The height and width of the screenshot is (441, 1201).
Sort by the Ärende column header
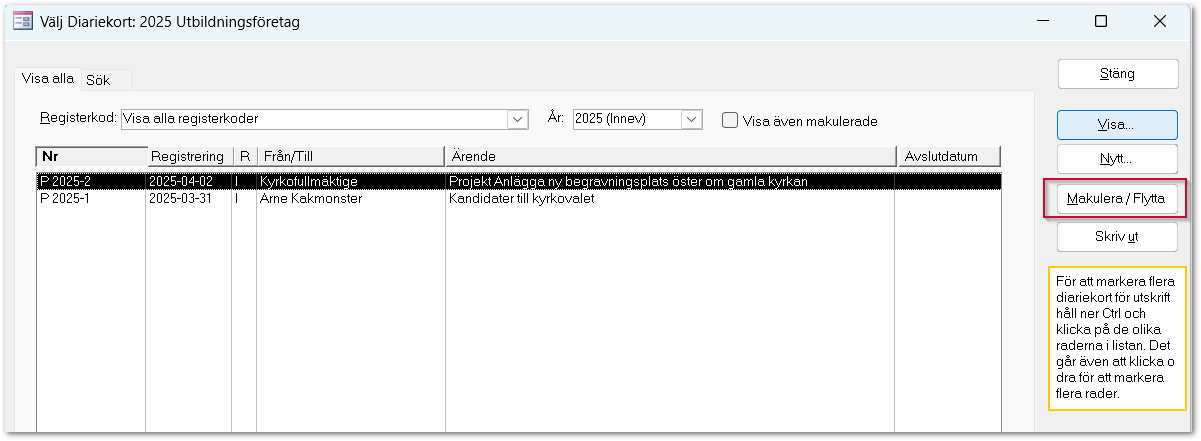pos(670,157)
